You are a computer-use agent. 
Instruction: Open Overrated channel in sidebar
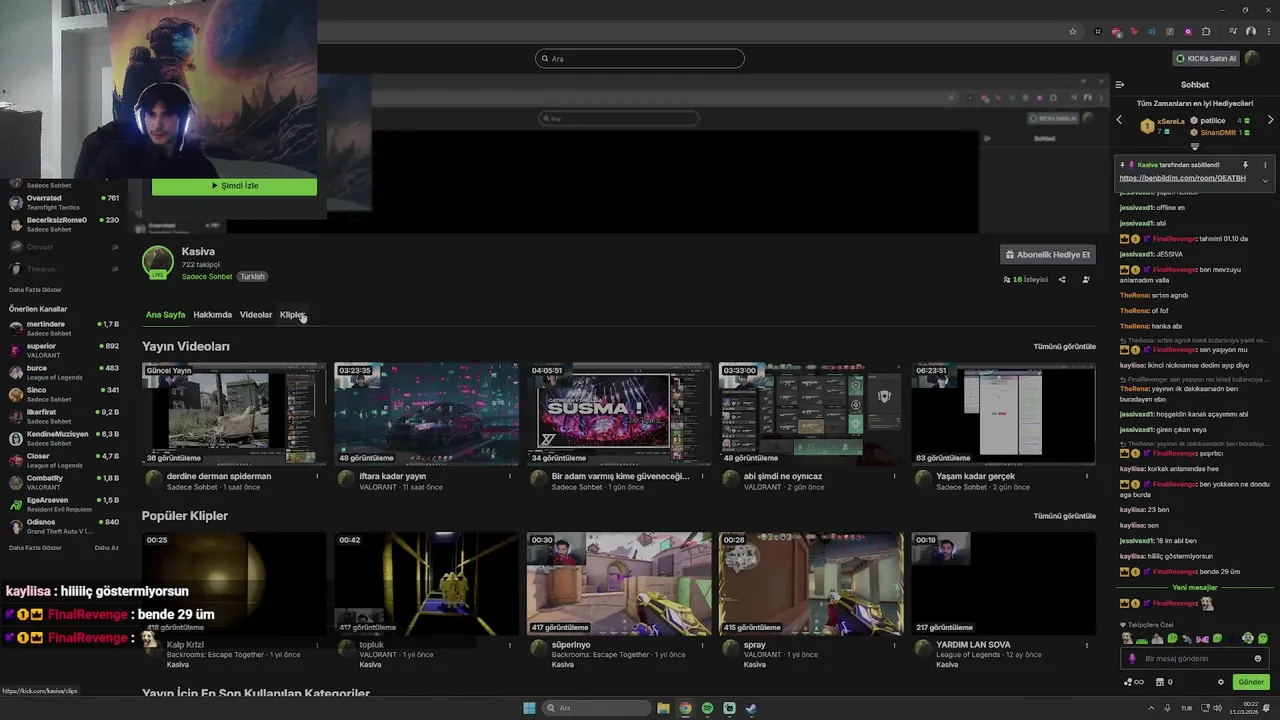(62, 202)
